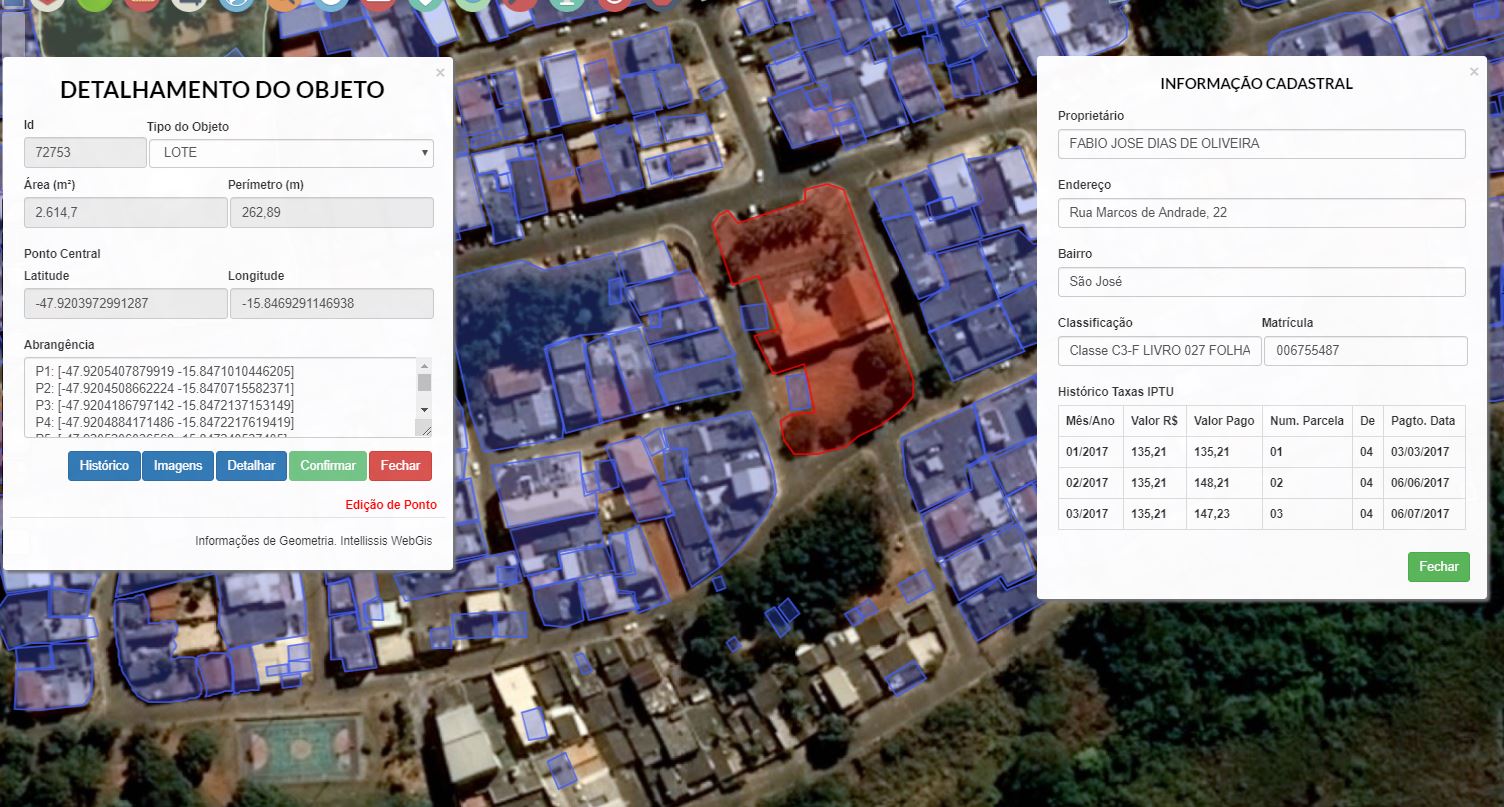The width and height of the screenshot is (1504, 807).
Task: Click the Endereço field with Rua Marcos
Action: 1261,213
